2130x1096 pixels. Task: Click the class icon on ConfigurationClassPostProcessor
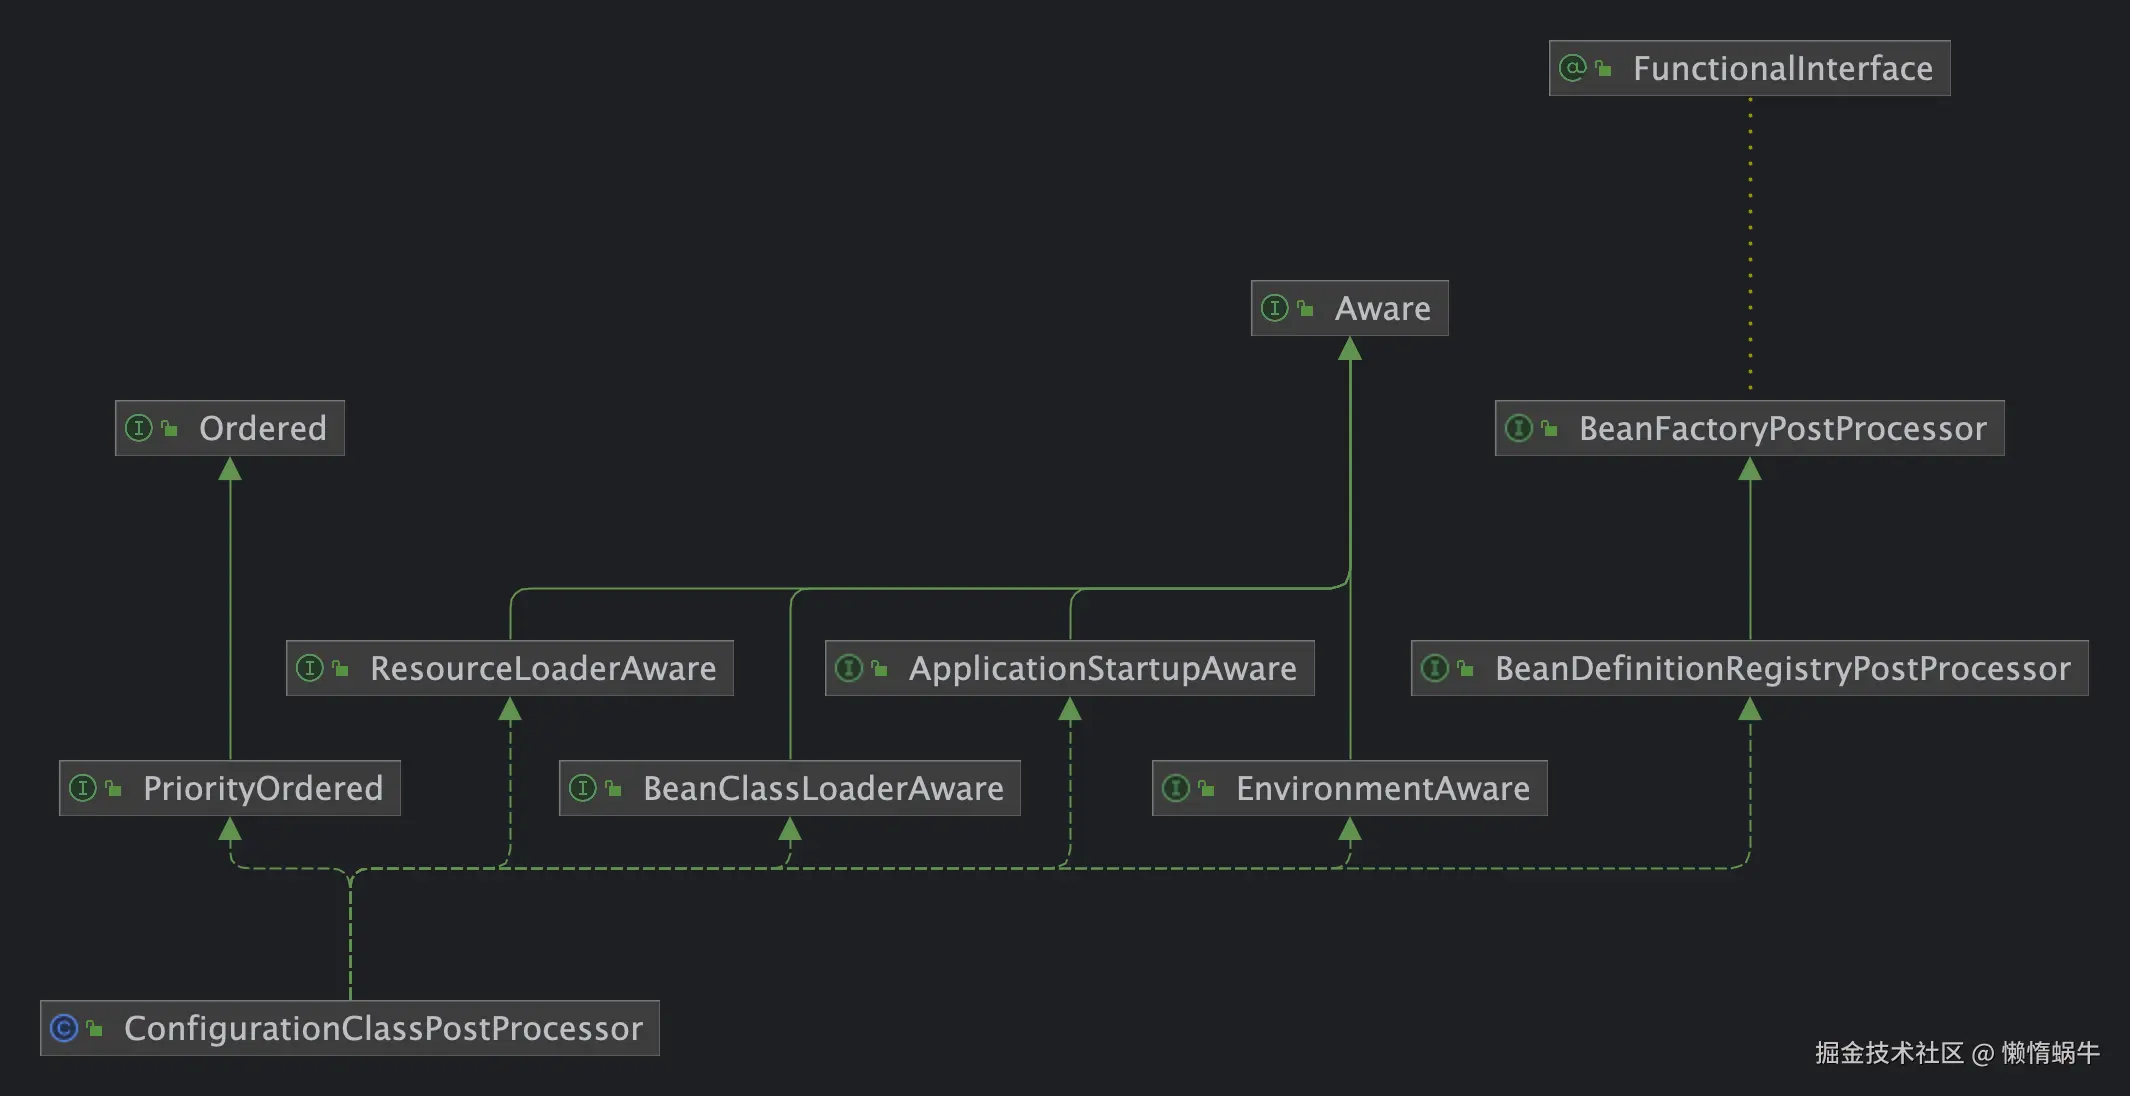[x=65, y=1028]
